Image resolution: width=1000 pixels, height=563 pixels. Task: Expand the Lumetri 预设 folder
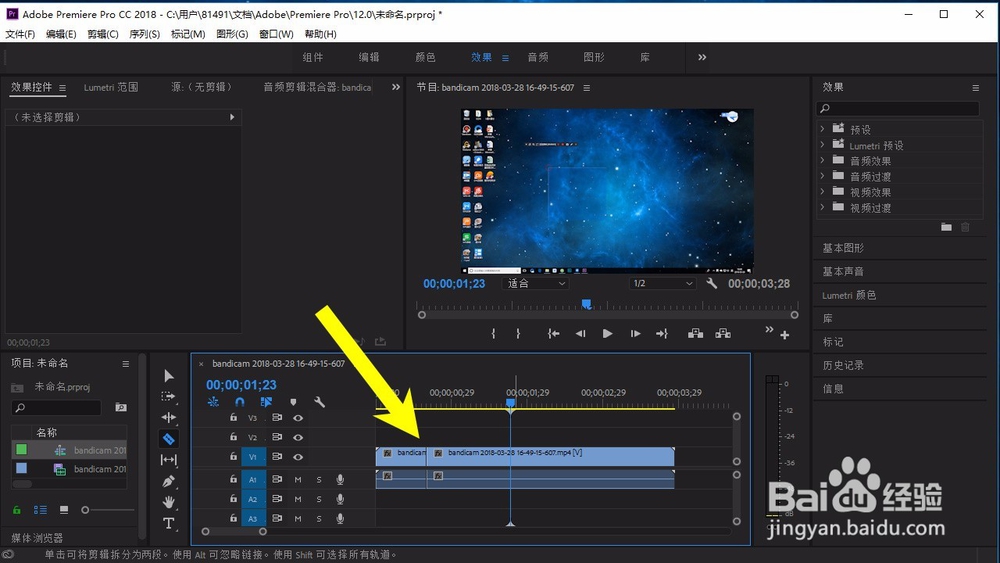coord(822,145)
